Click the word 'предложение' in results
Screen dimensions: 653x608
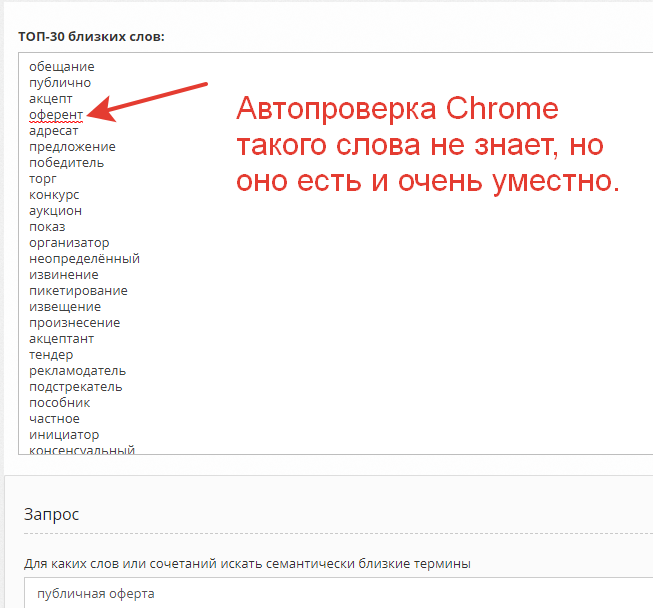(x=72, y=147)
